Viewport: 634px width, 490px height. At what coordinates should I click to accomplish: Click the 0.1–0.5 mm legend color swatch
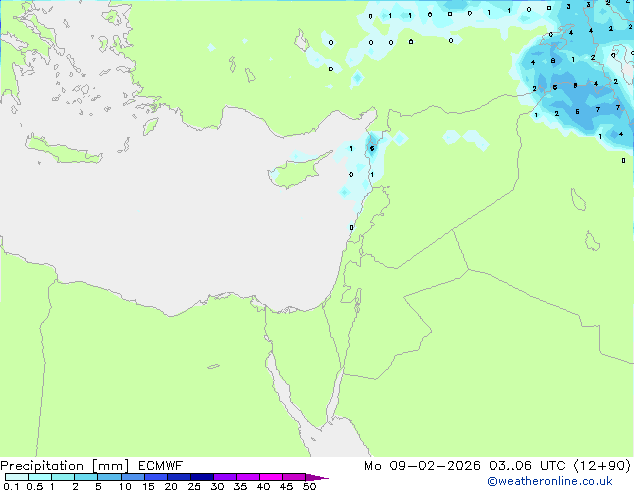coord(17,477)
